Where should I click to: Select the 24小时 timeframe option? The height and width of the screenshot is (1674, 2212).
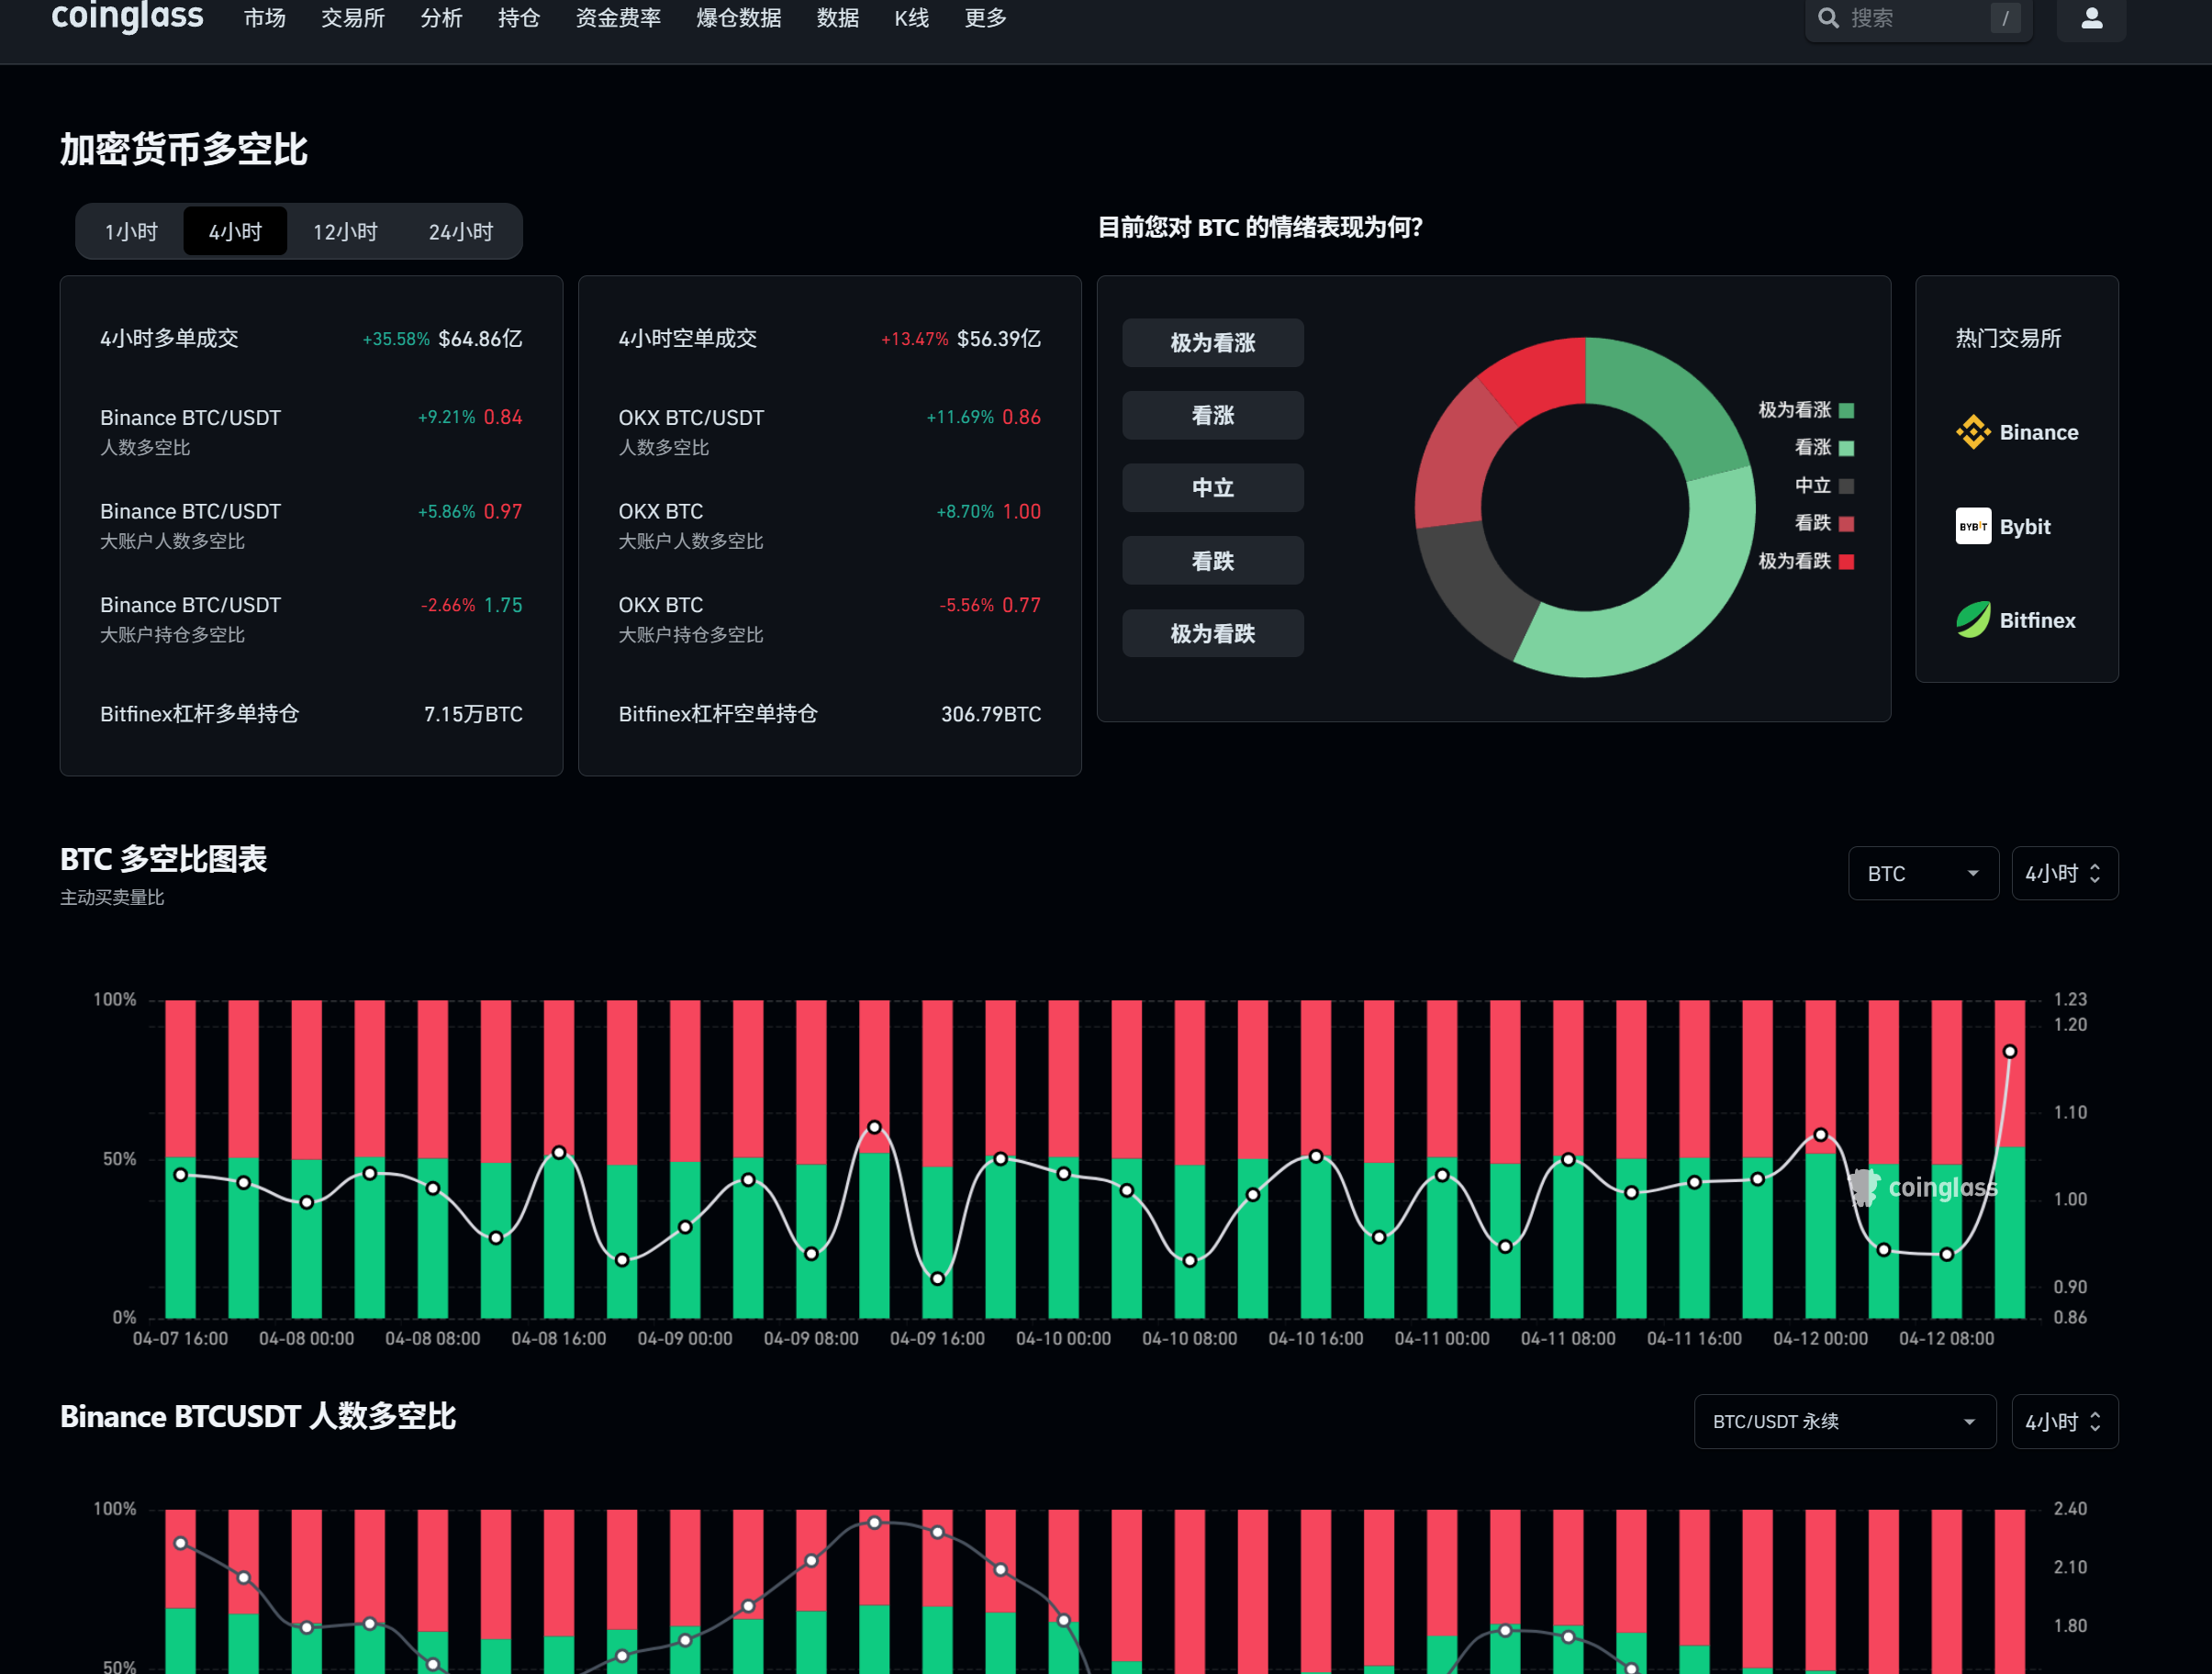click(460, 232)
